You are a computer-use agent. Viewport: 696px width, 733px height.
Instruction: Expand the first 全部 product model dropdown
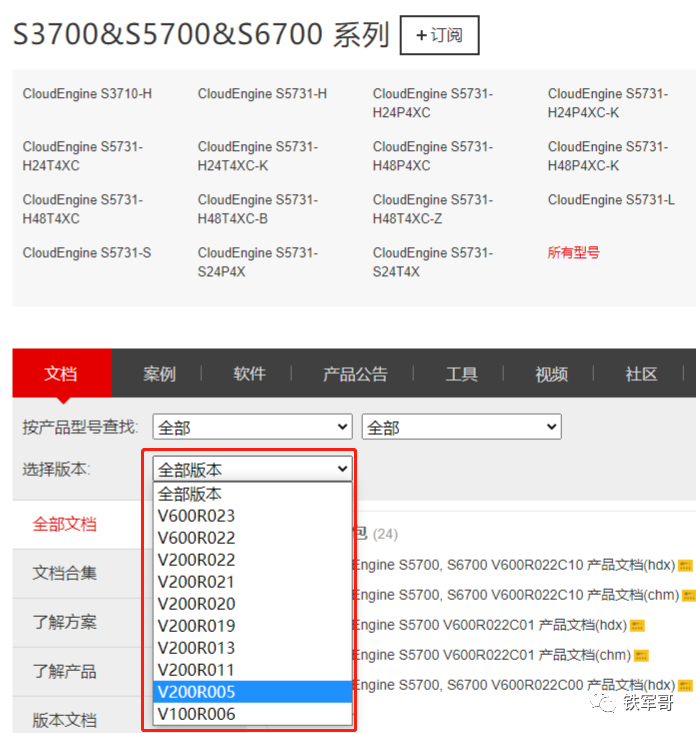[252, 427]
